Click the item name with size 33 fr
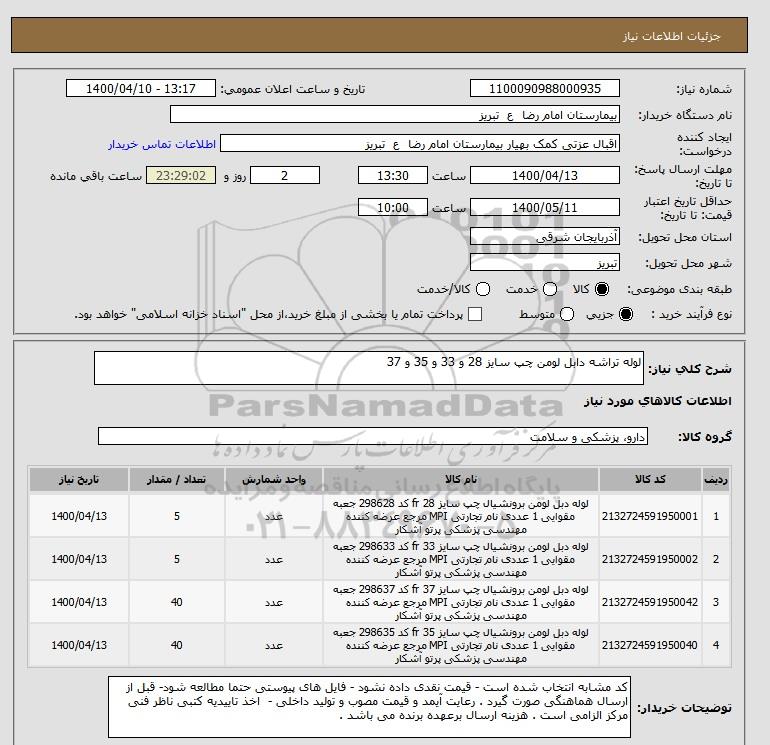The height and width of the screenshot is (745, 770). [x=461, y=559]
